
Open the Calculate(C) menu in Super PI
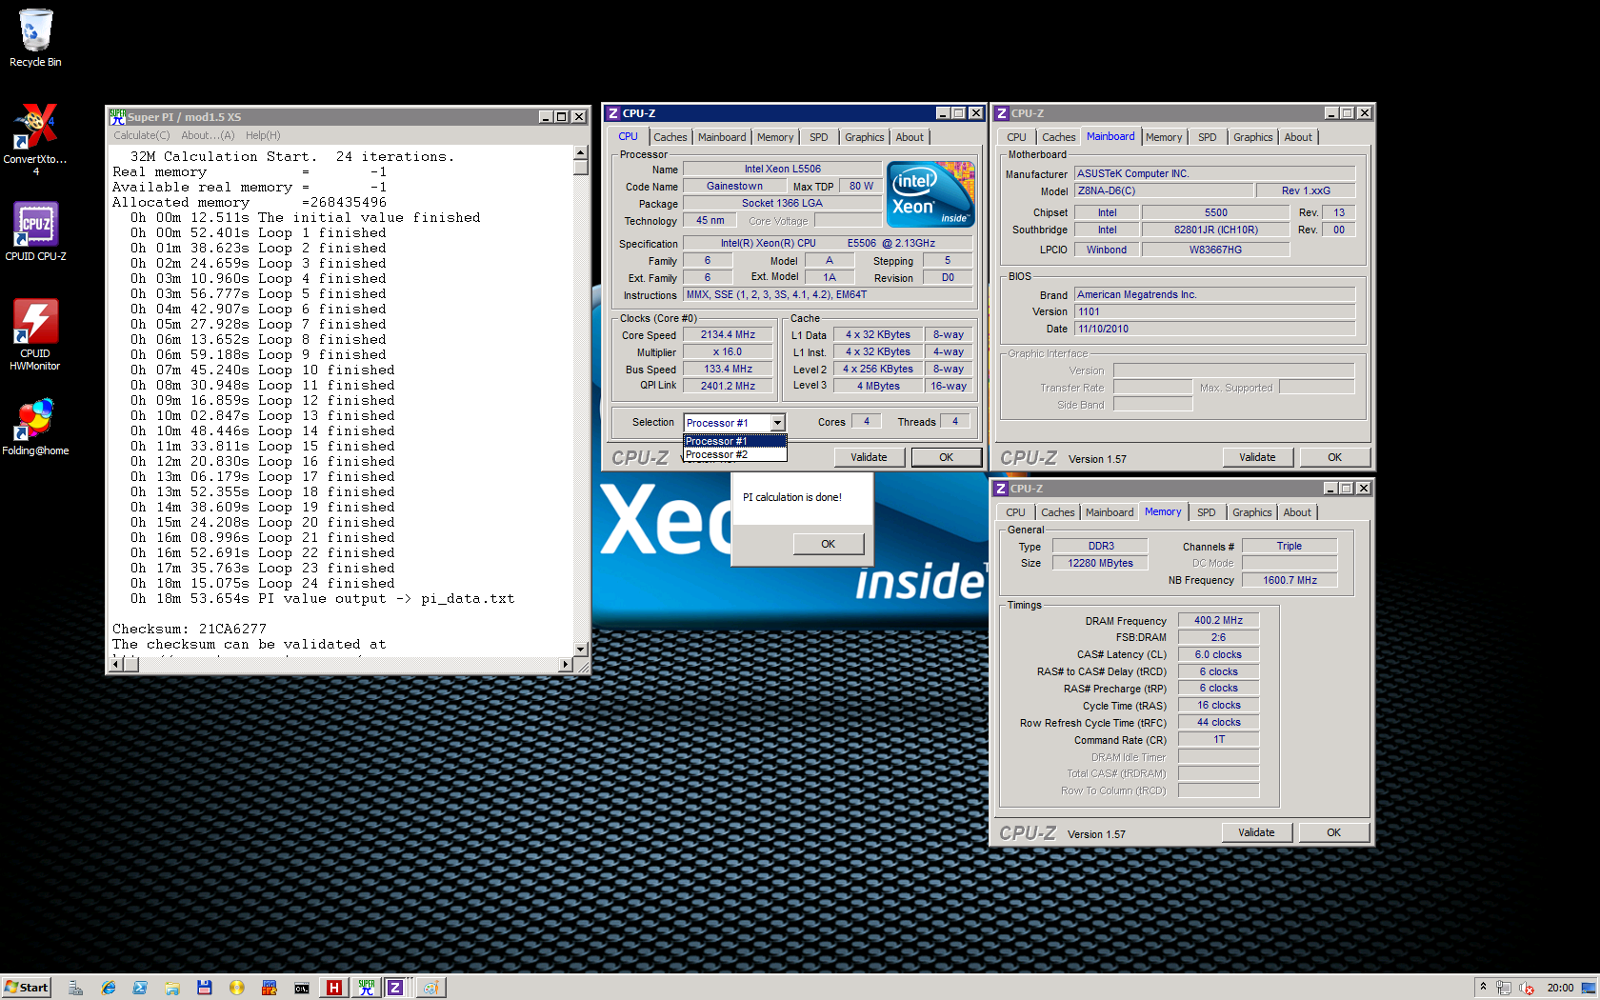pyautogui.click(x=141, y=135)
